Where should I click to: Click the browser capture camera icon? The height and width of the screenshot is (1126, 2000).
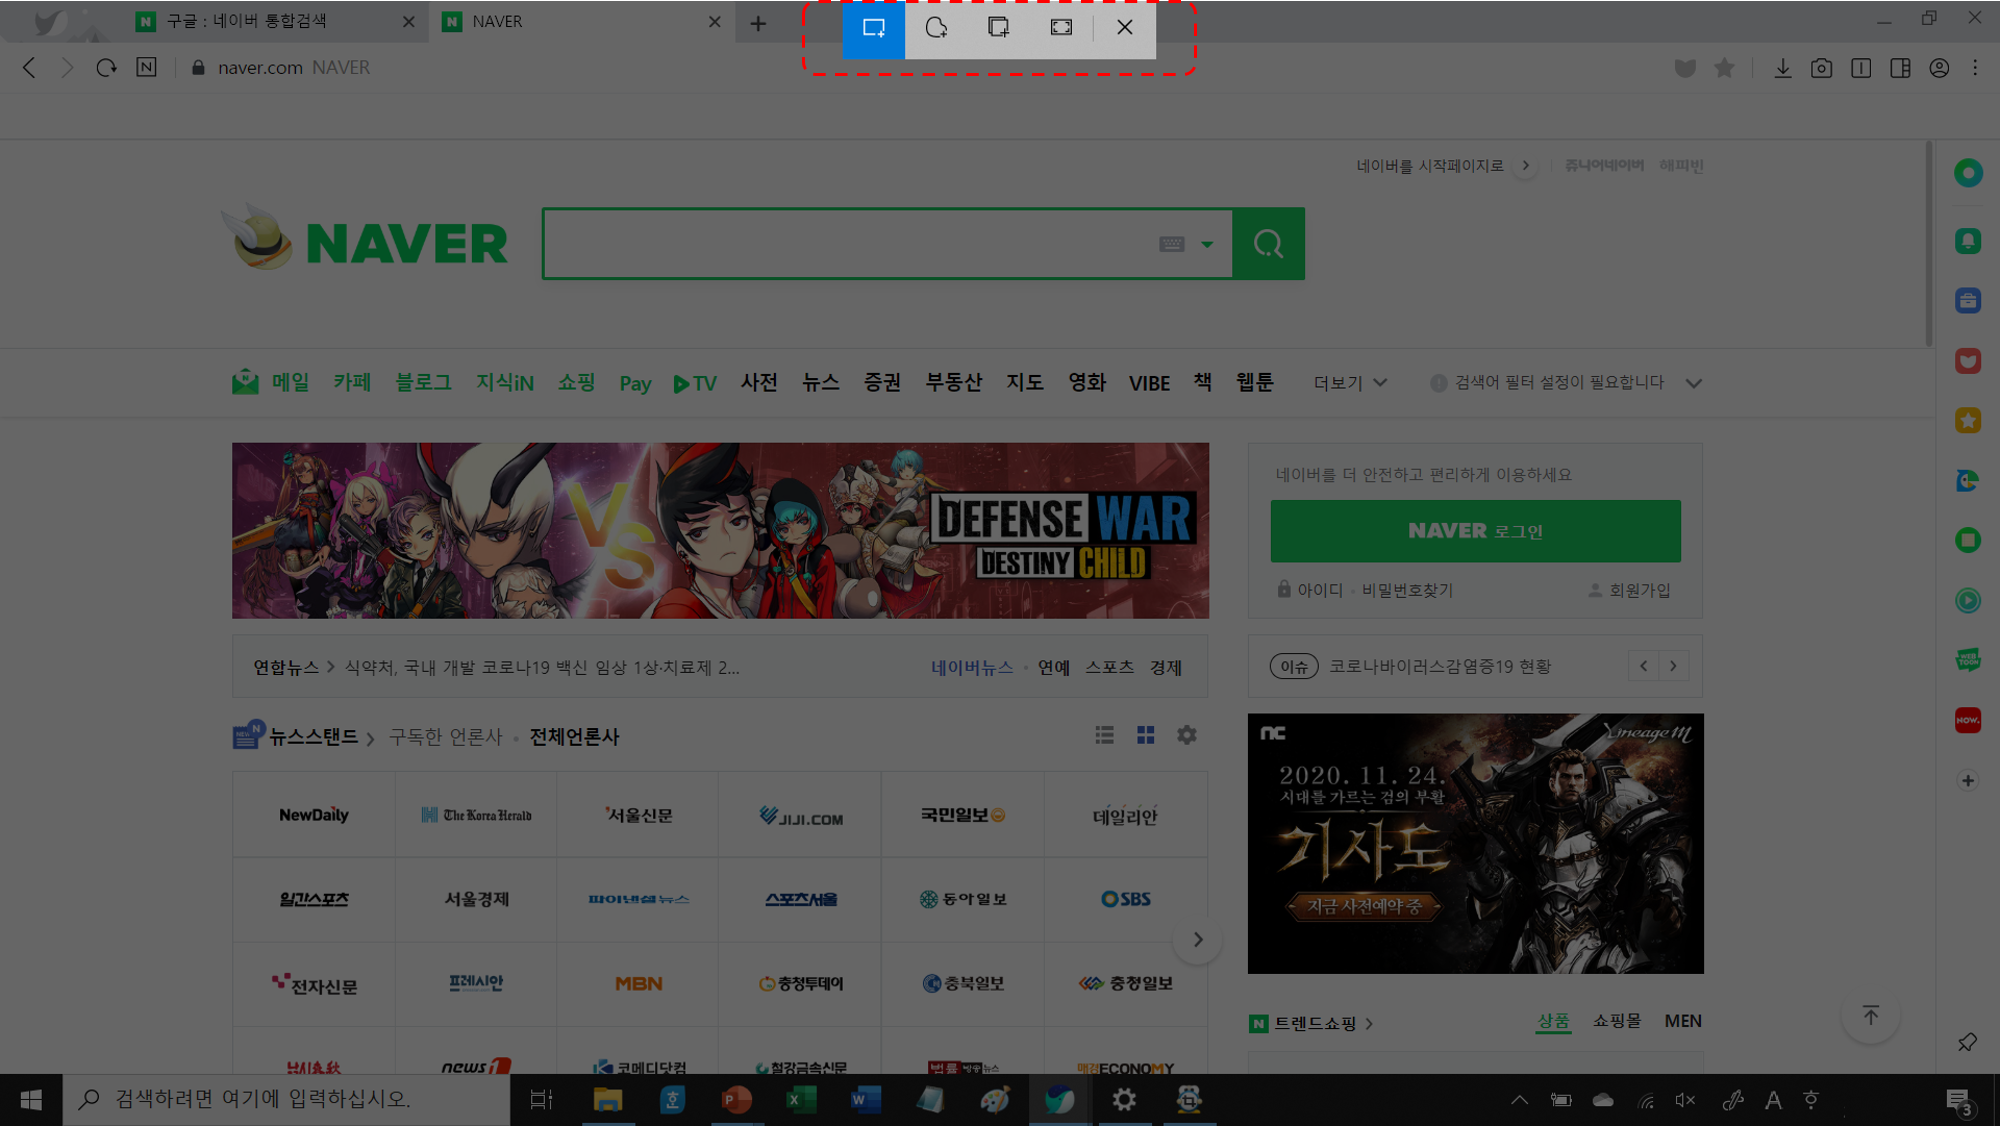point(1821,68)
